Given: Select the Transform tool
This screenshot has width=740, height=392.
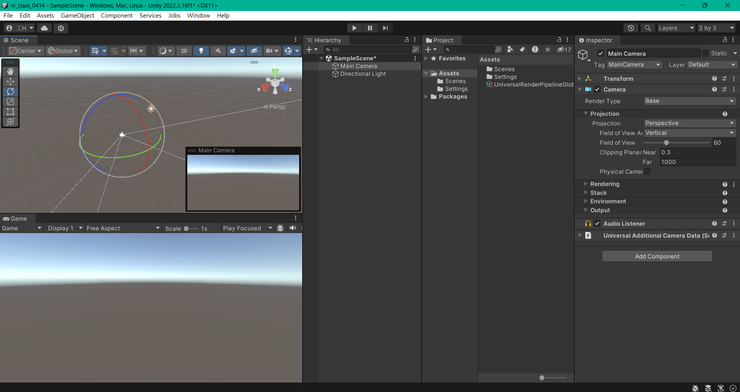Looking at the screenshot, I should [x=10, y=121].
